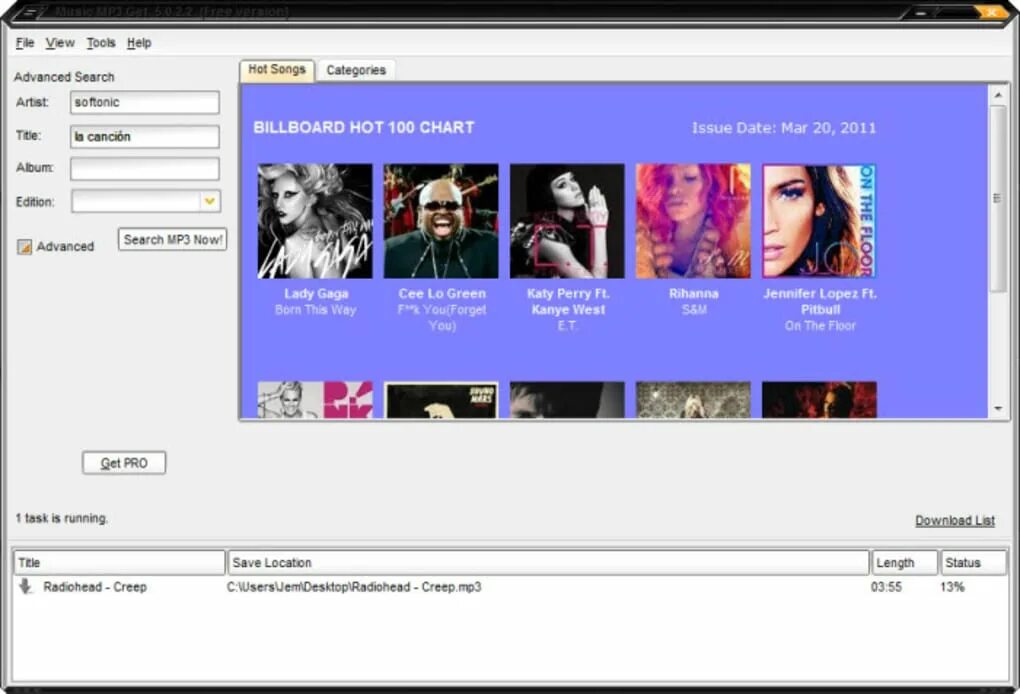Select Jennifer Lopez On The Floor cover
Screen dimensions: 1020x694
[820, 221]
